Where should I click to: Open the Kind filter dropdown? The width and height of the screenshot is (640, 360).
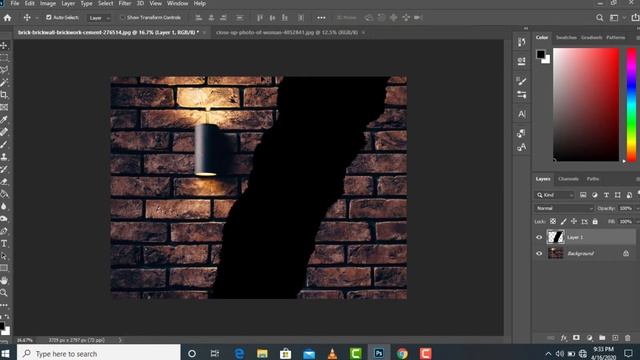coord(555,195)
